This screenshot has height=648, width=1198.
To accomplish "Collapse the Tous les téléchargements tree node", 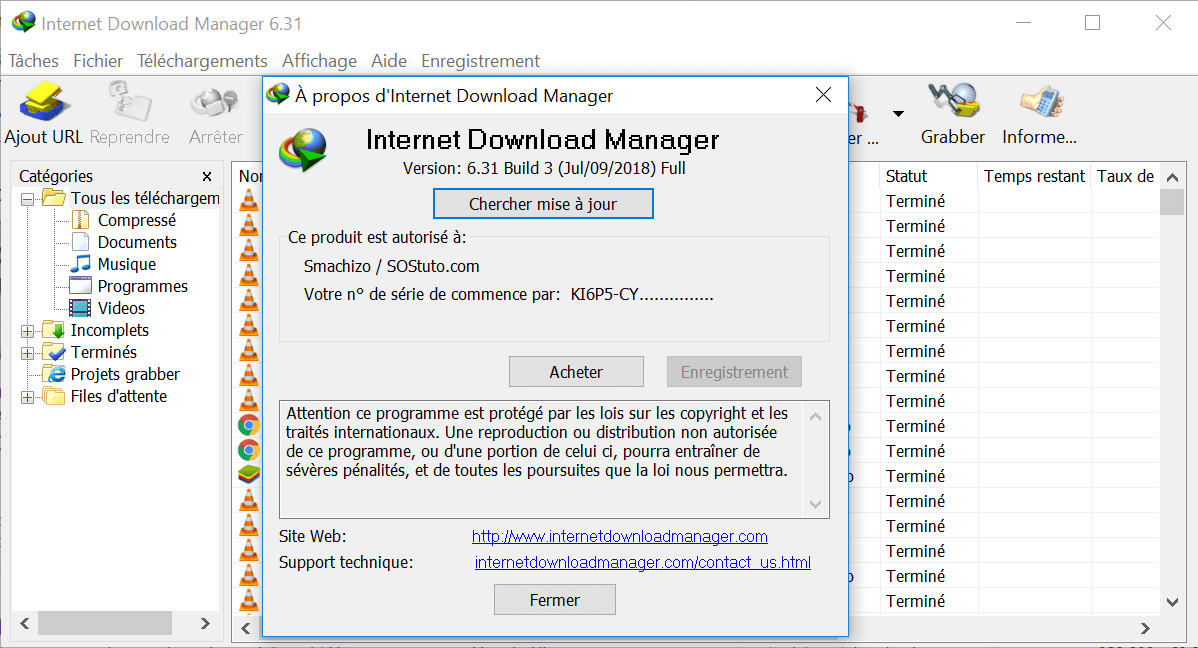I will [x=28, y=199].
